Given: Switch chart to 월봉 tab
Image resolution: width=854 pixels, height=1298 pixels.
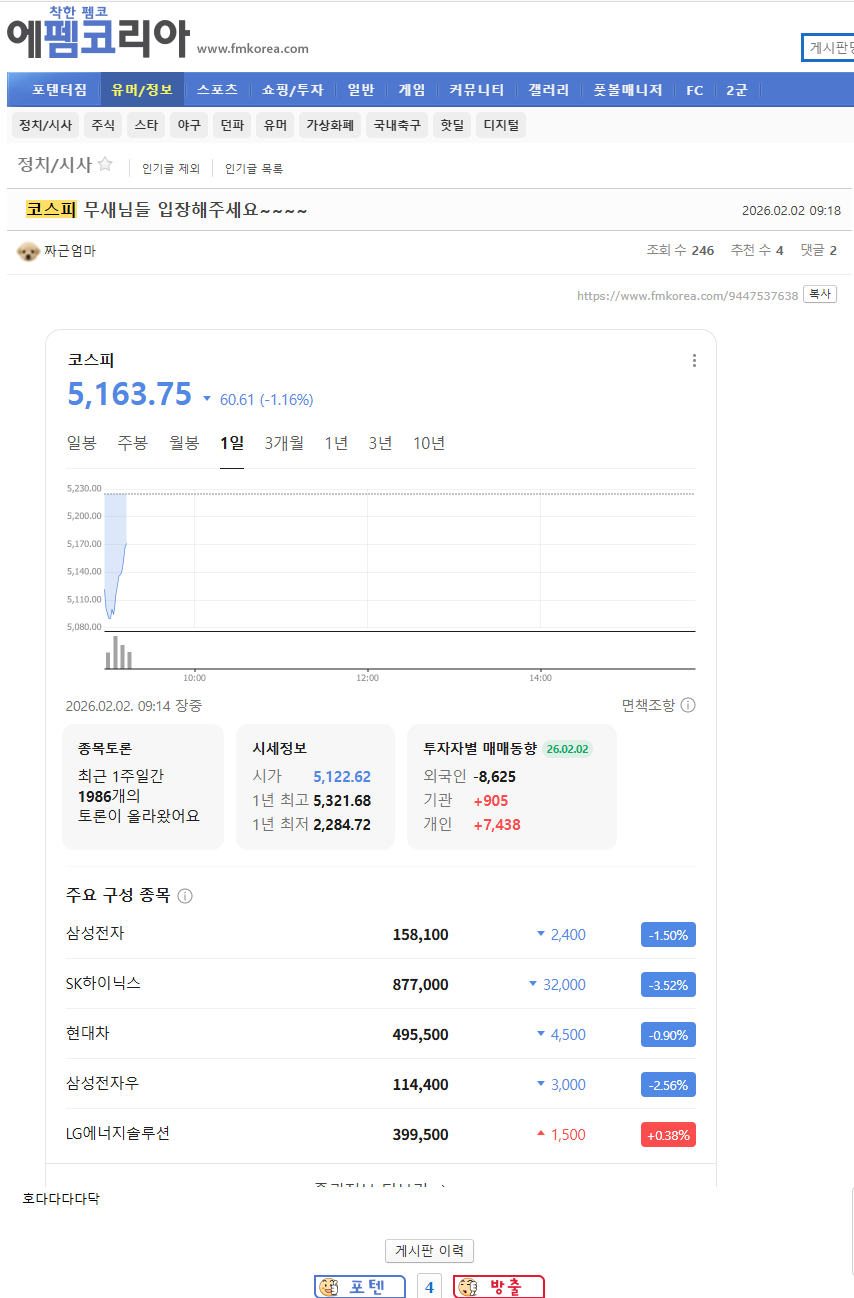Looking at the screenshot, I should click(184, 443).
